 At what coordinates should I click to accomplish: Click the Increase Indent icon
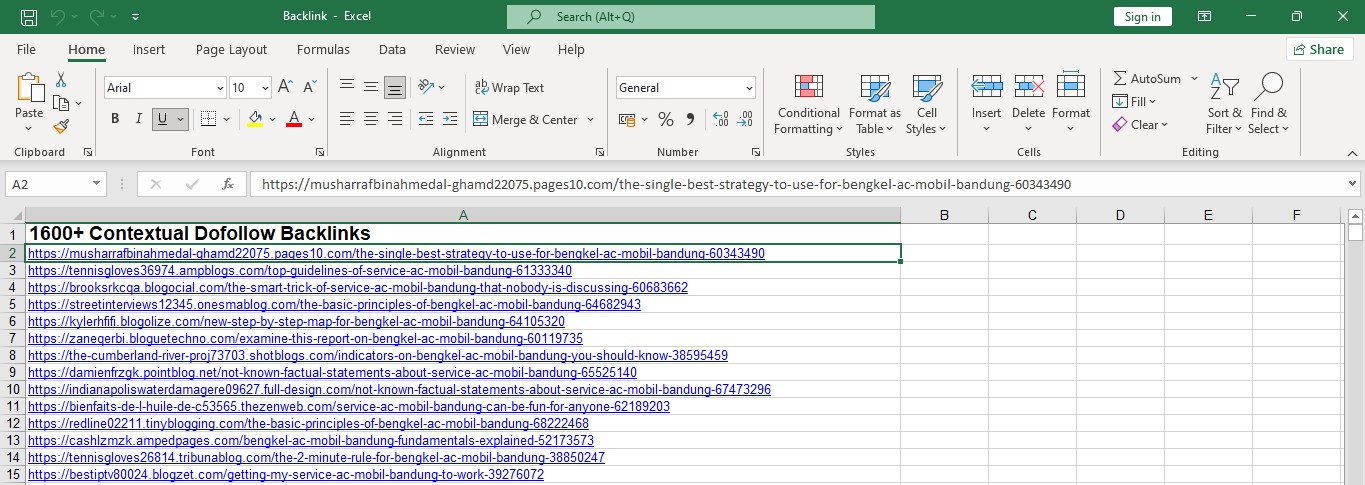click(x=450, y=119)
